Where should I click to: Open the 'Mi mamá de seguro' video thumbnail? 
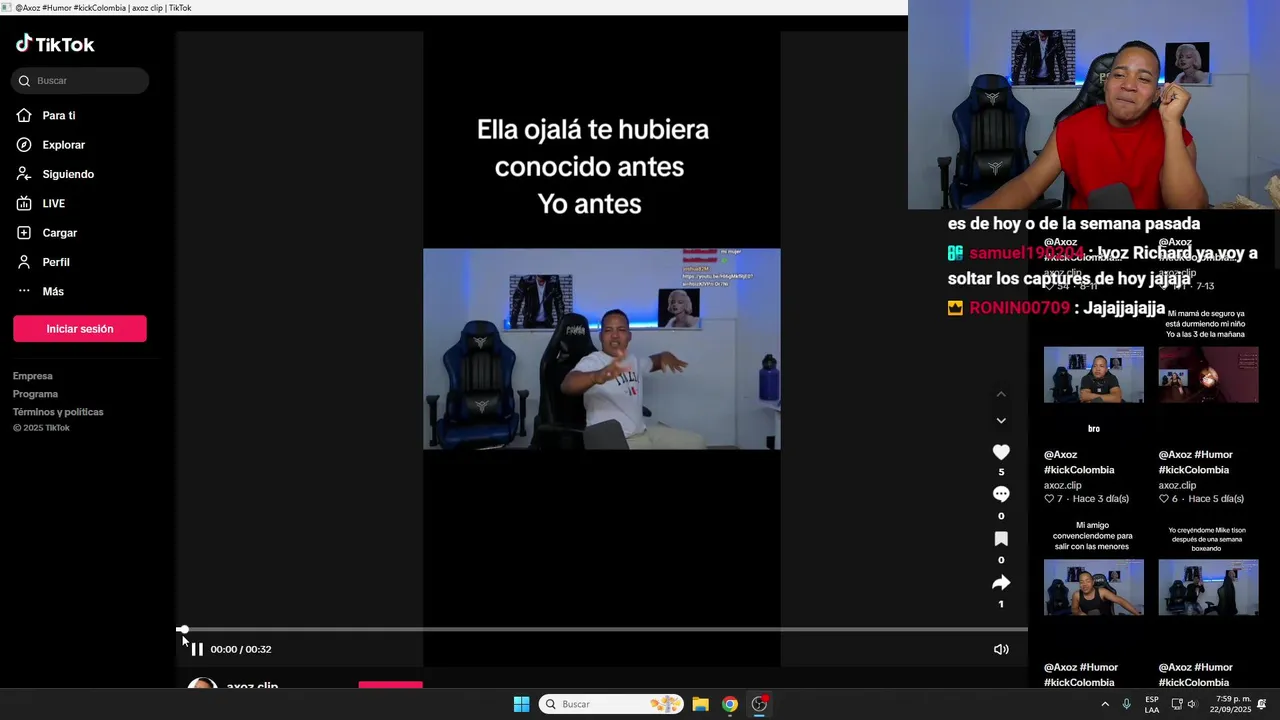coord(1208,375)
